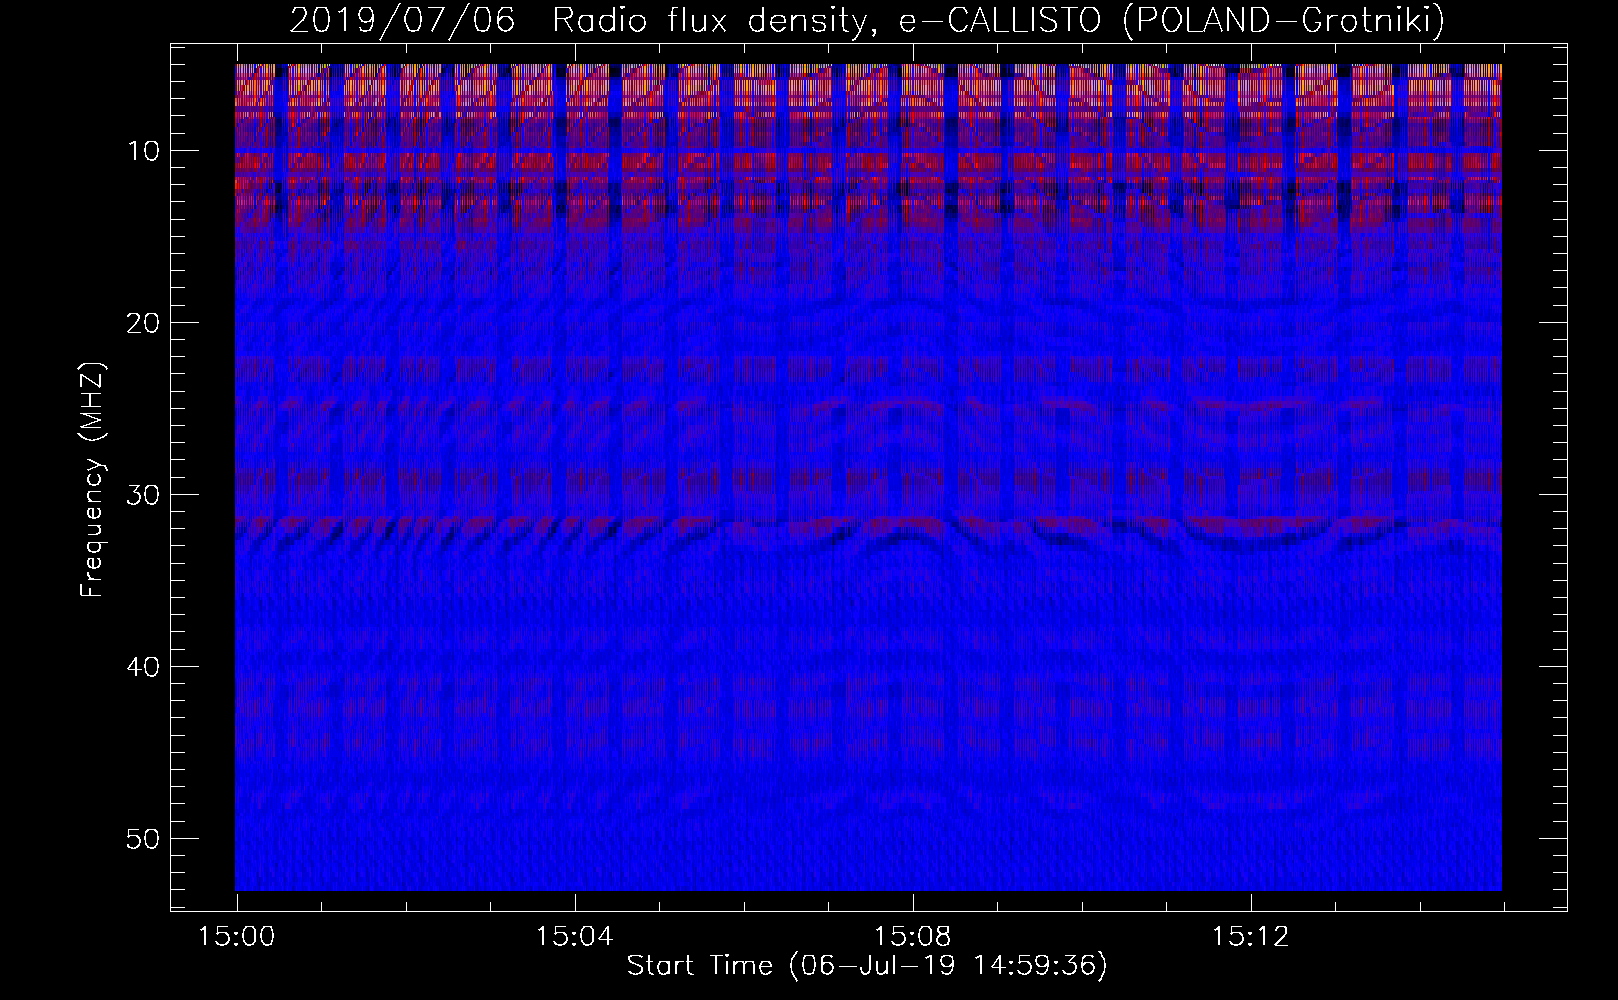Click the 15:04 time tick label
Screen dimensions: 1618x1000
pyautogui.click(x=574, y=937)
